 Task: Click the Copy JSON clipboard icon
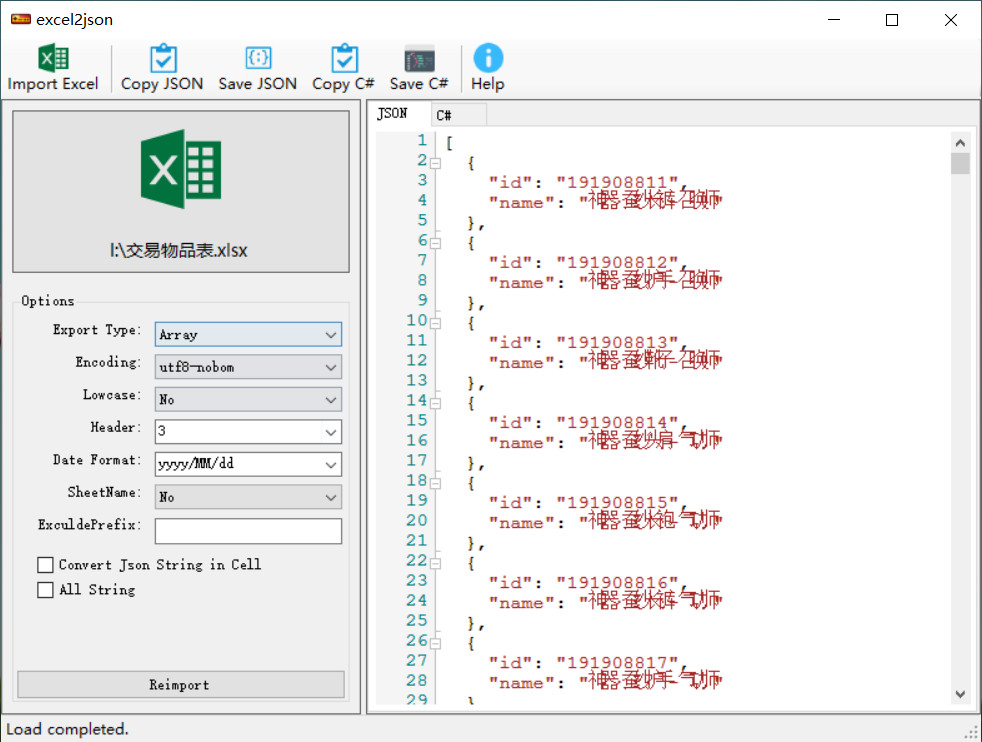pyautogui.click(x=162, y=59)
